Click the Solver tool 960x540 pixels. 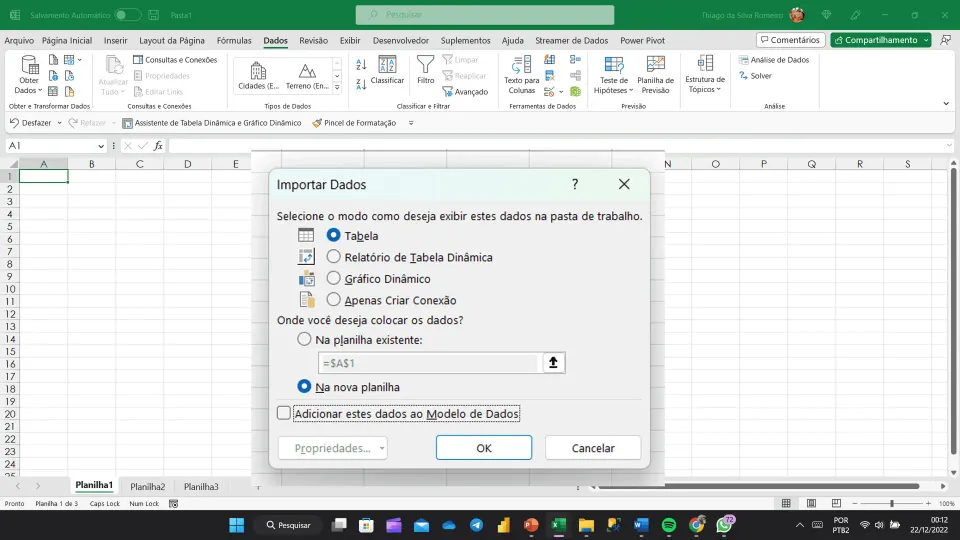coord(755,76)
